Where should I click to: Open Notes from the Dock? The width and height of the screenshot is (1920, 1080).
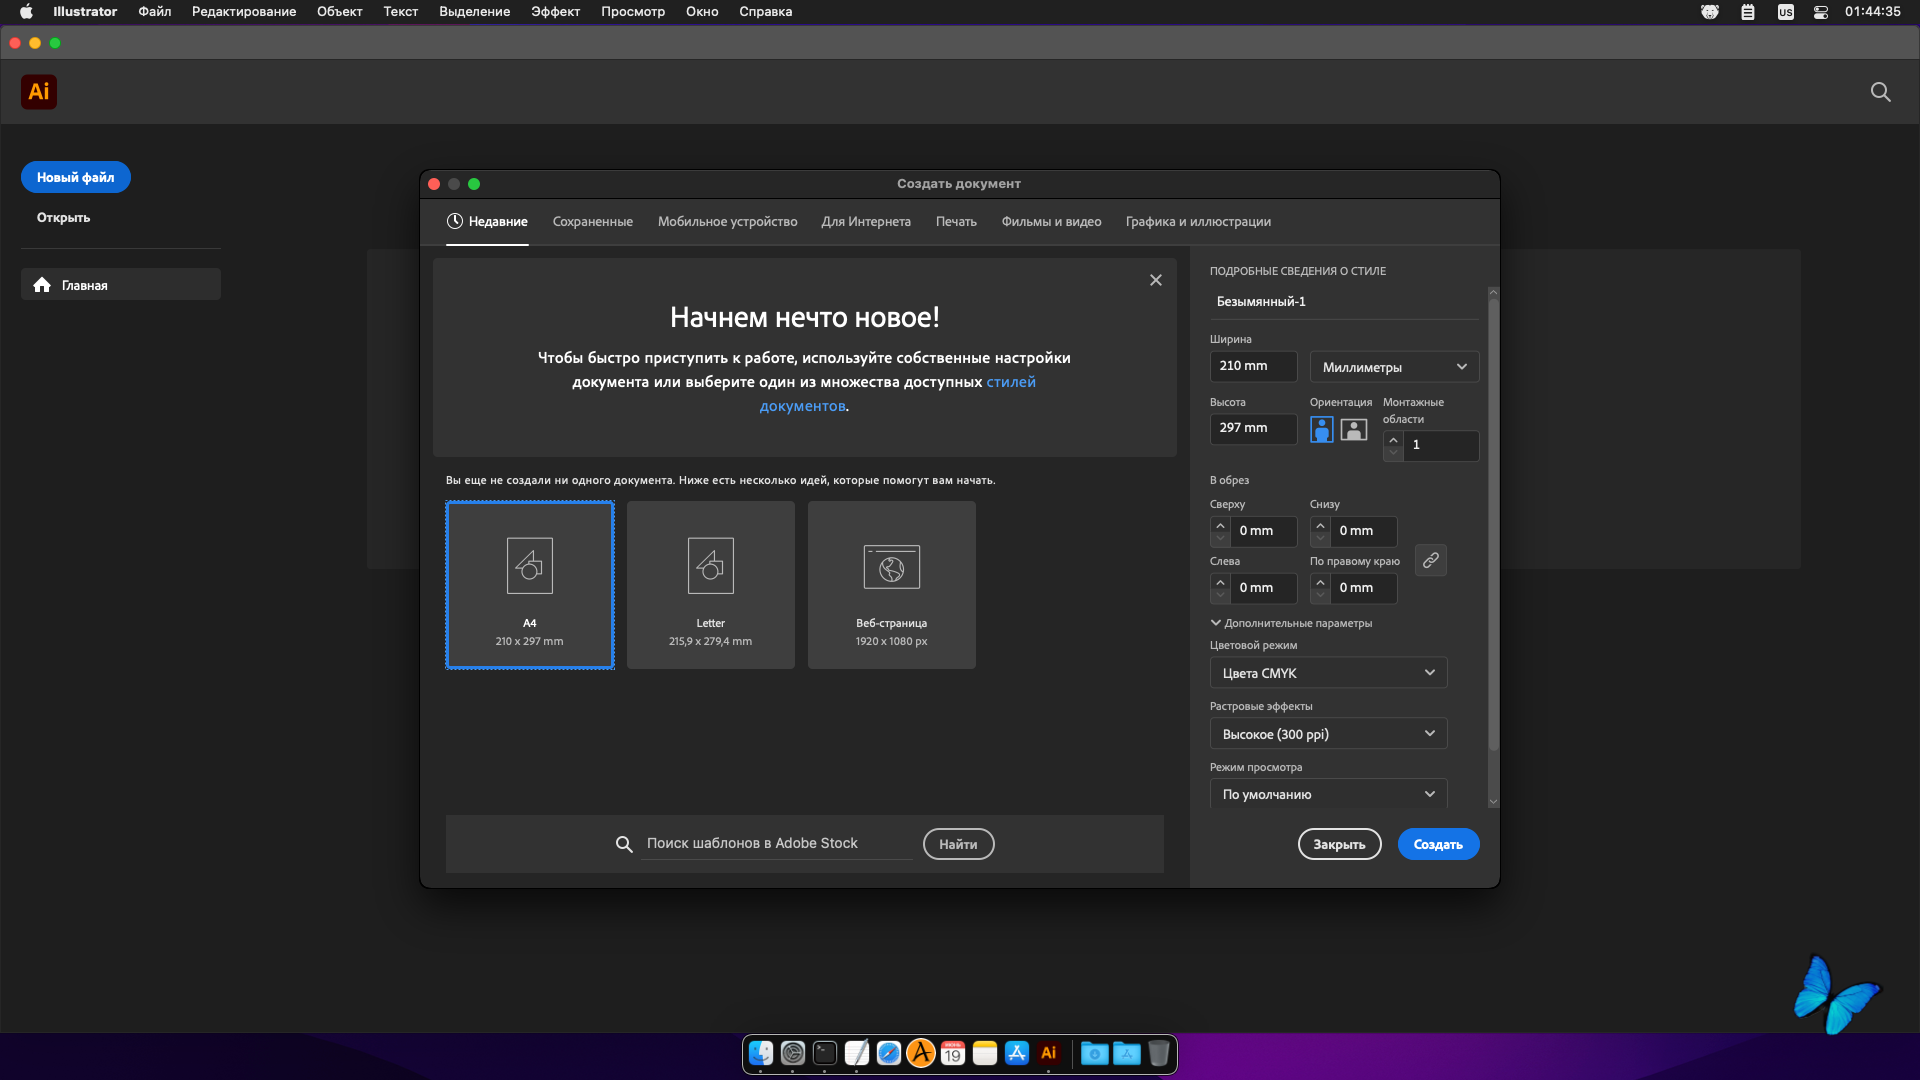pos(985,1053)
